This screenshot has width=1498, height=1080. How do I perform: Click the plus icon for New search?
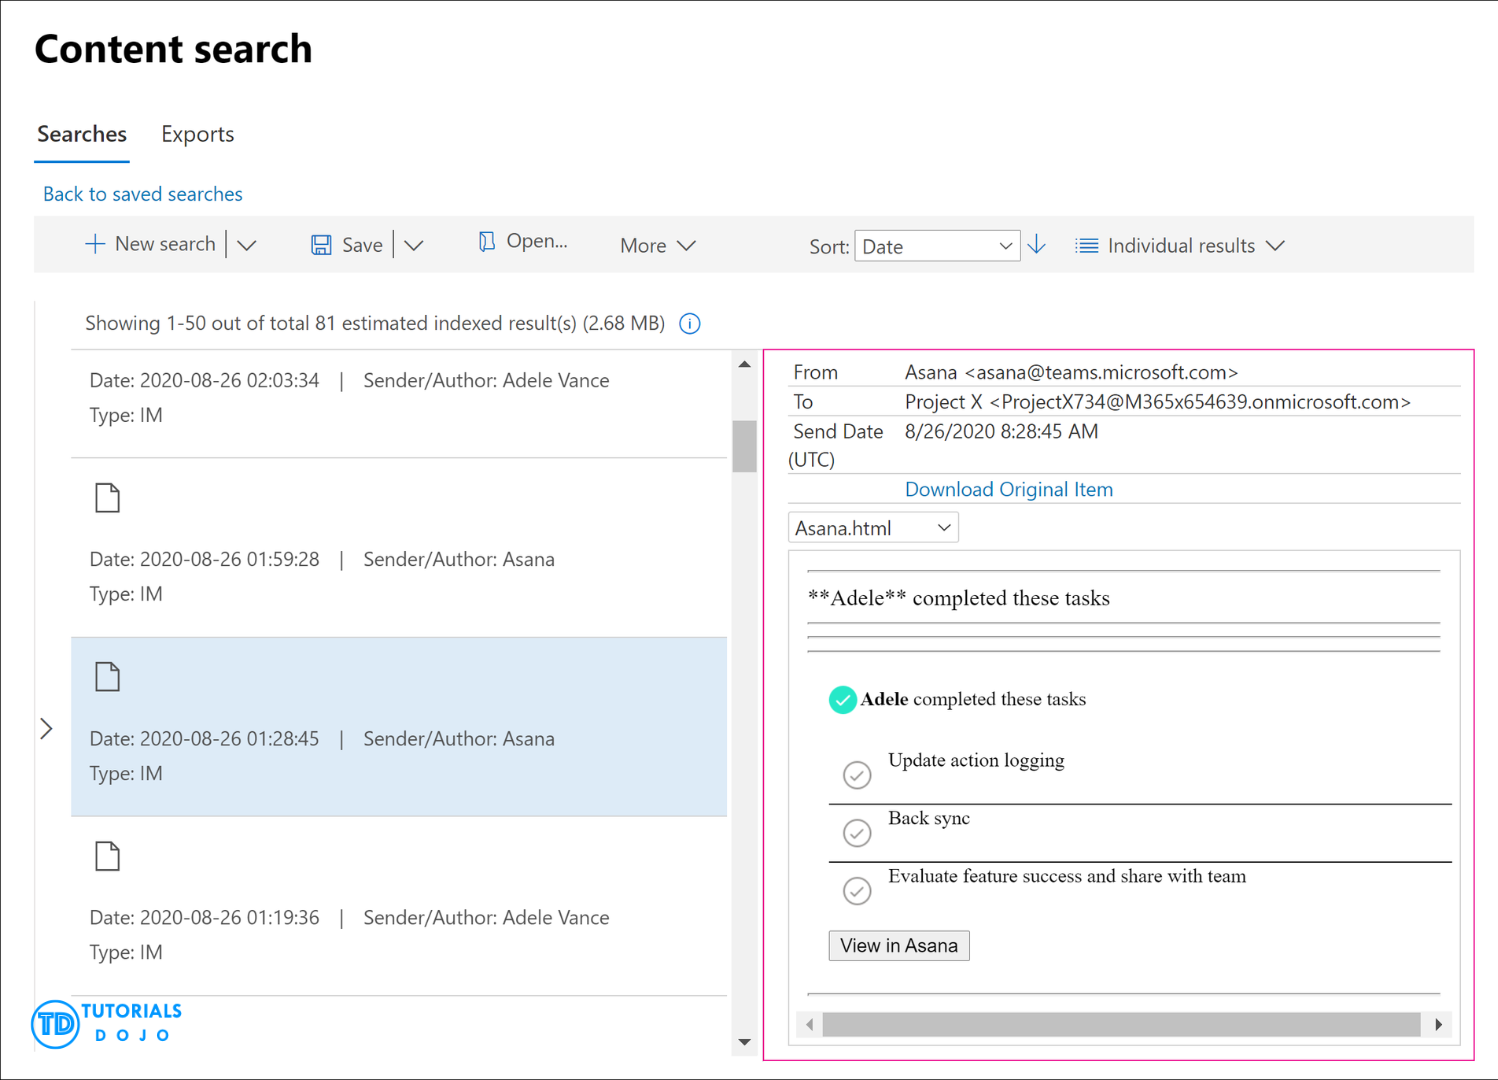tap(95, 244)
